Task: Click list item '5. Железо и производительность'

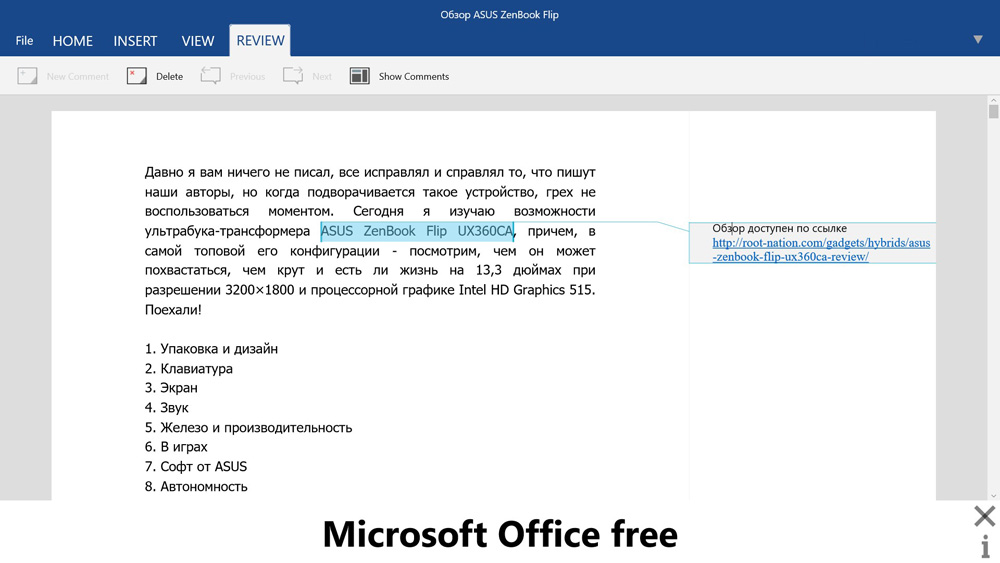Action: click(x=249, y=427)
